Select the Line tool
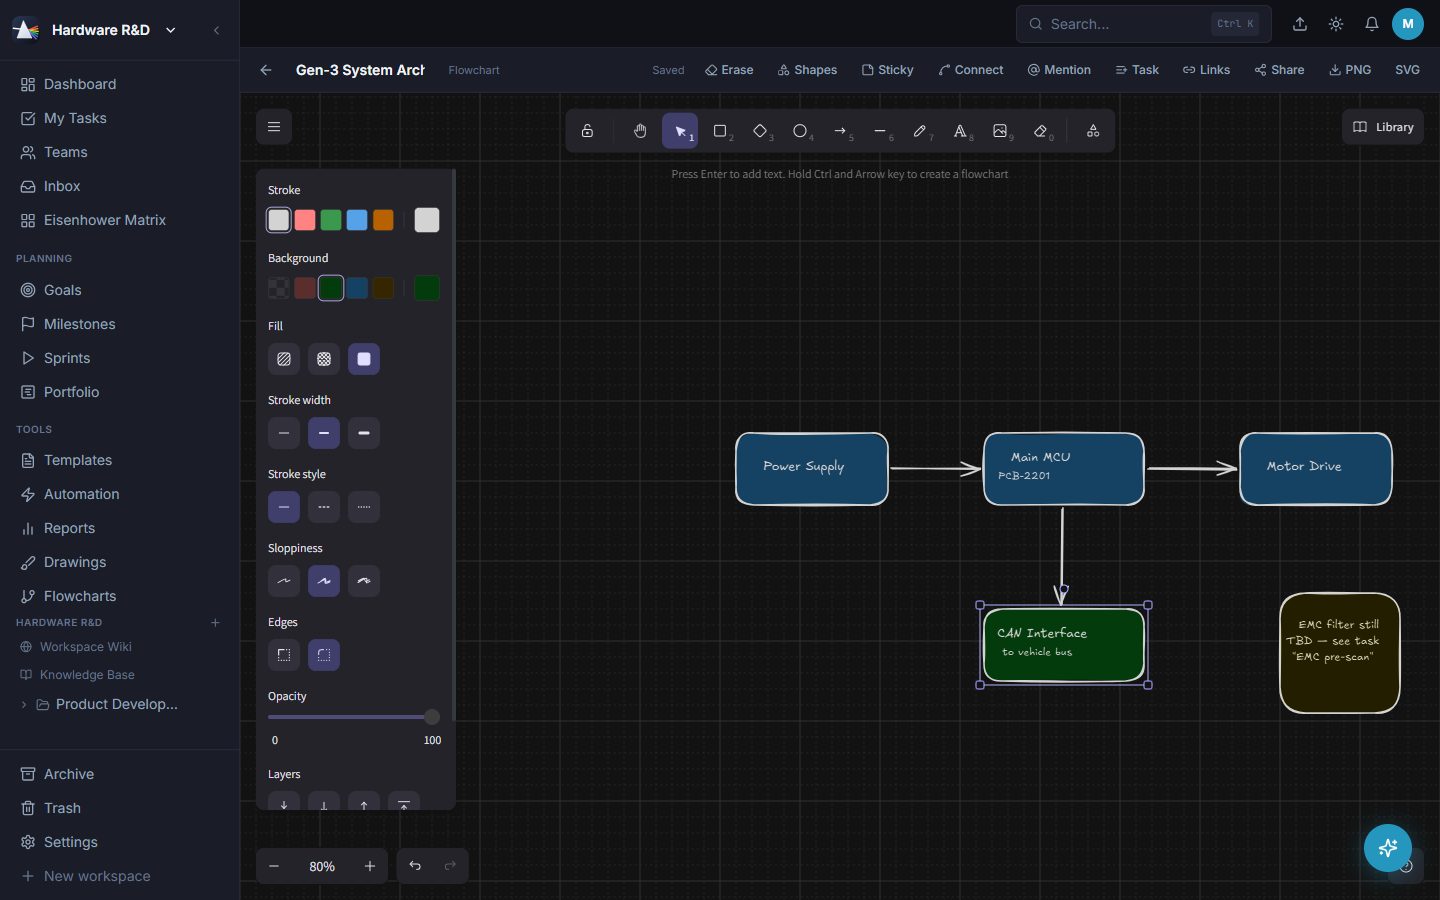1440x900 pixels. 880,131
